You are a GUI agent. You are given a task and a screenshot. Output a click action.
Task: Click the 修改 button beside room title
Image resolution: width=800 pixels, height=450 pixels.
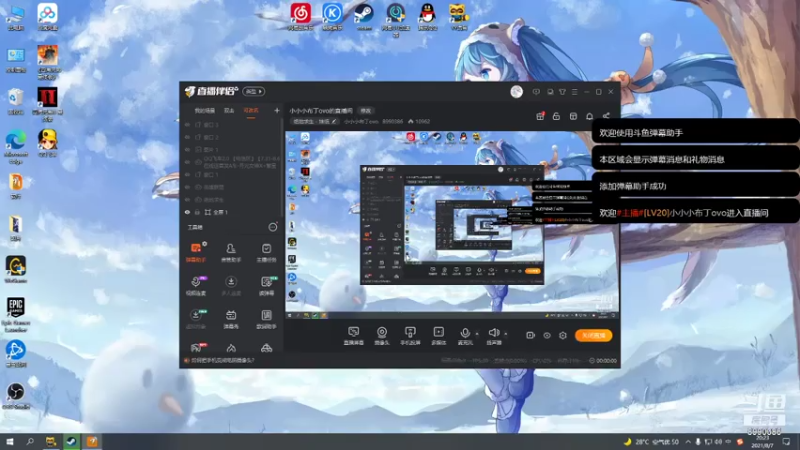point(366,111)
